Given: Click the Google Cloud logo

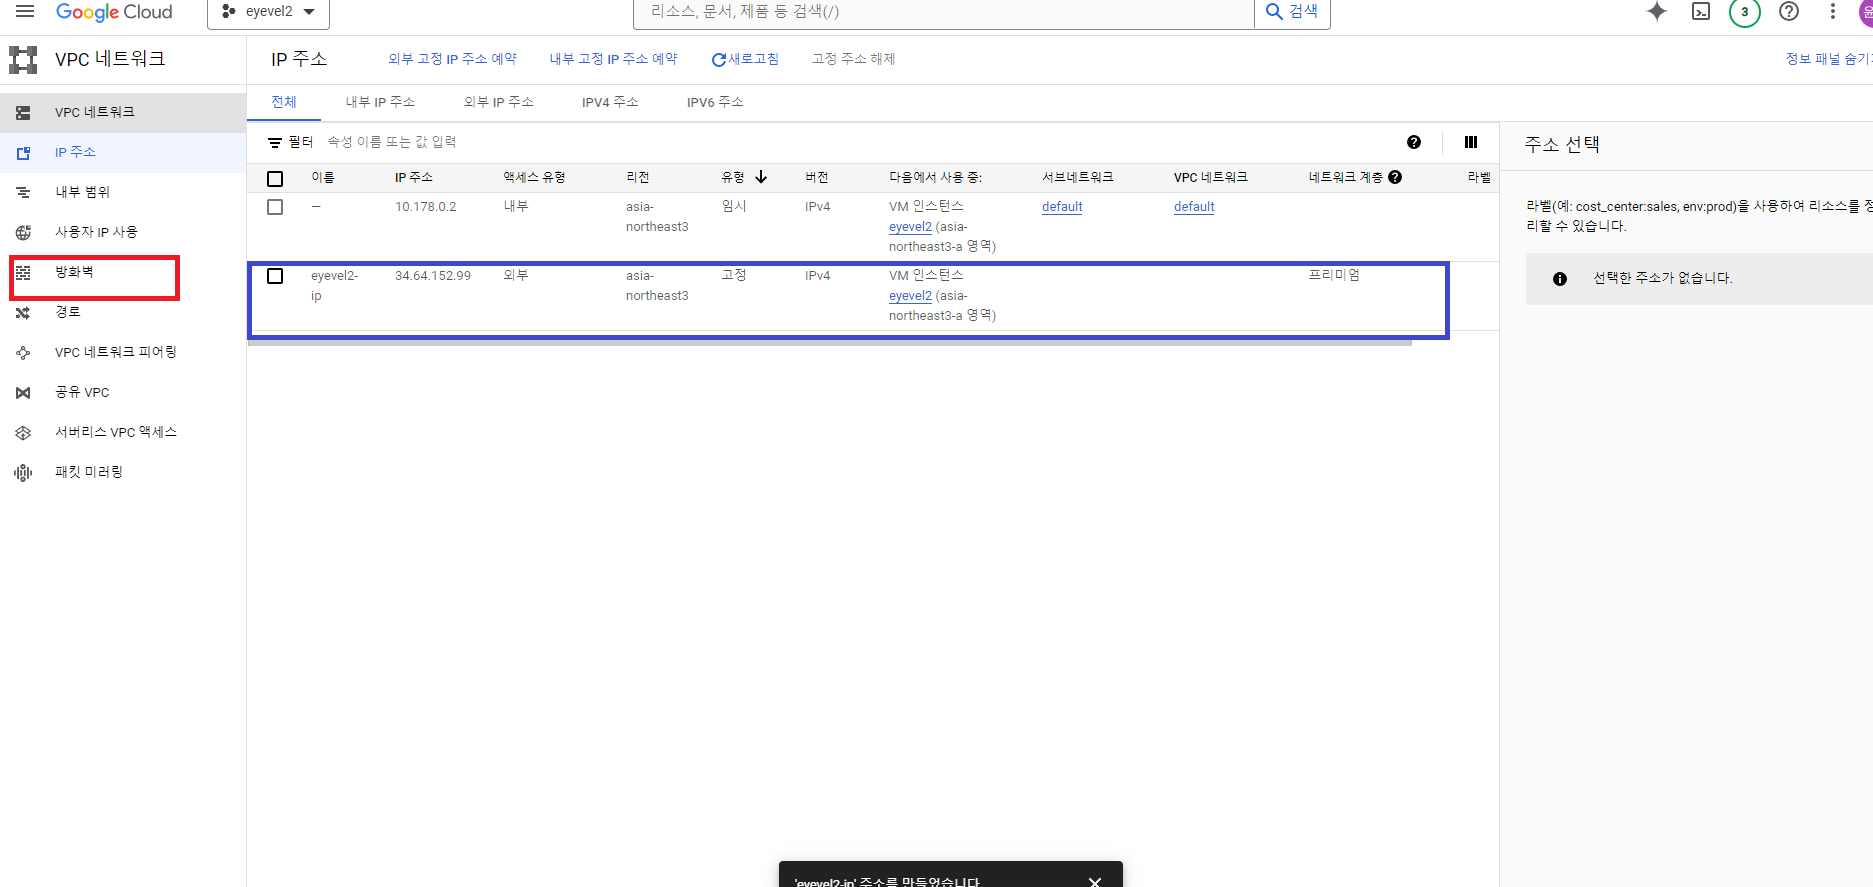Looking at the screenshot, I should pos(114,12).
